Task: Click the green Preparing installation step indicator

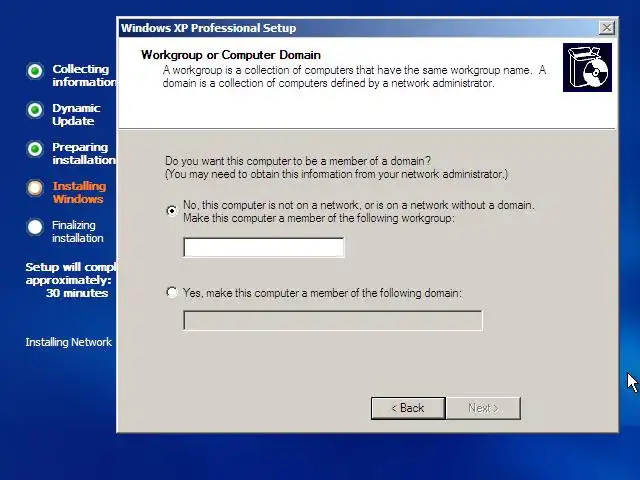Action: [35, 149]
